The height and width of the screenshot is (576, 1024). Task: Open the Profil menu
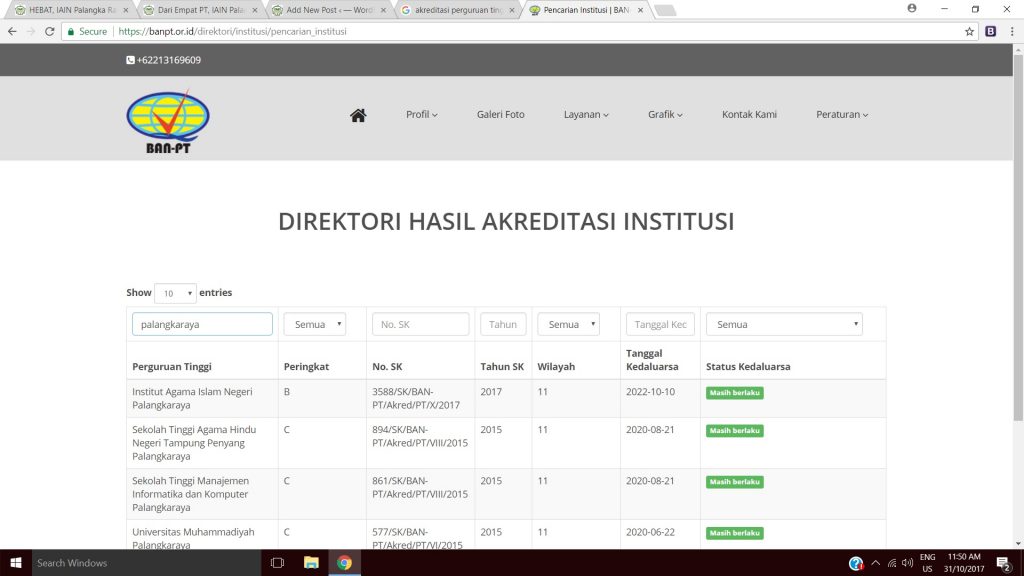(421, 114)
